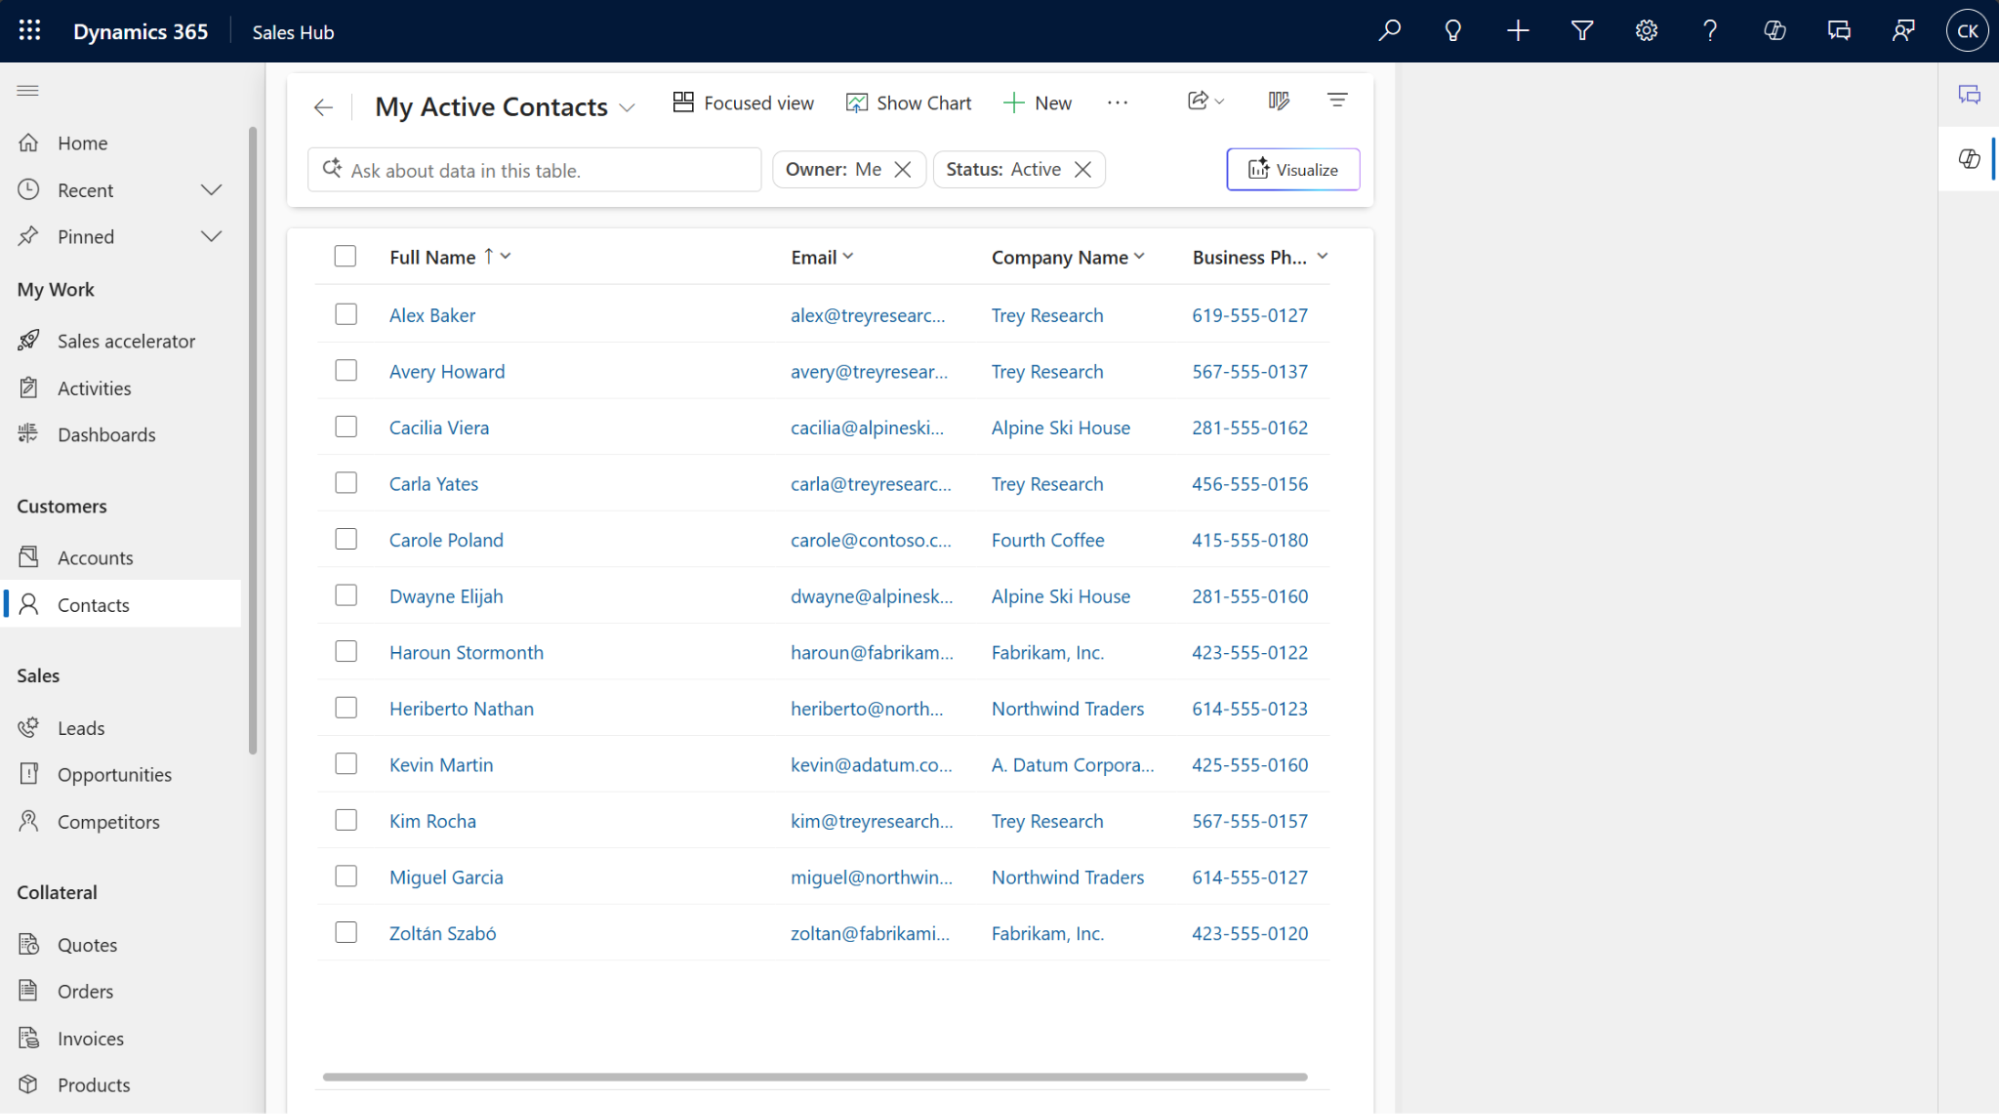
Task: Open the lightbulb assistant icon
Action: coord(1453,31)
